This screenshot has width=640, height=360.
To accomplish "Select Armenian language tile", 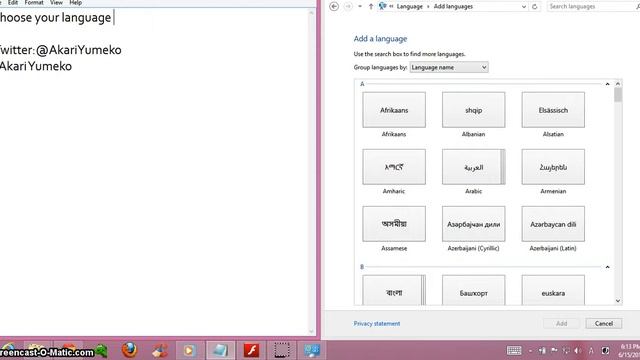I will point(553,167).
